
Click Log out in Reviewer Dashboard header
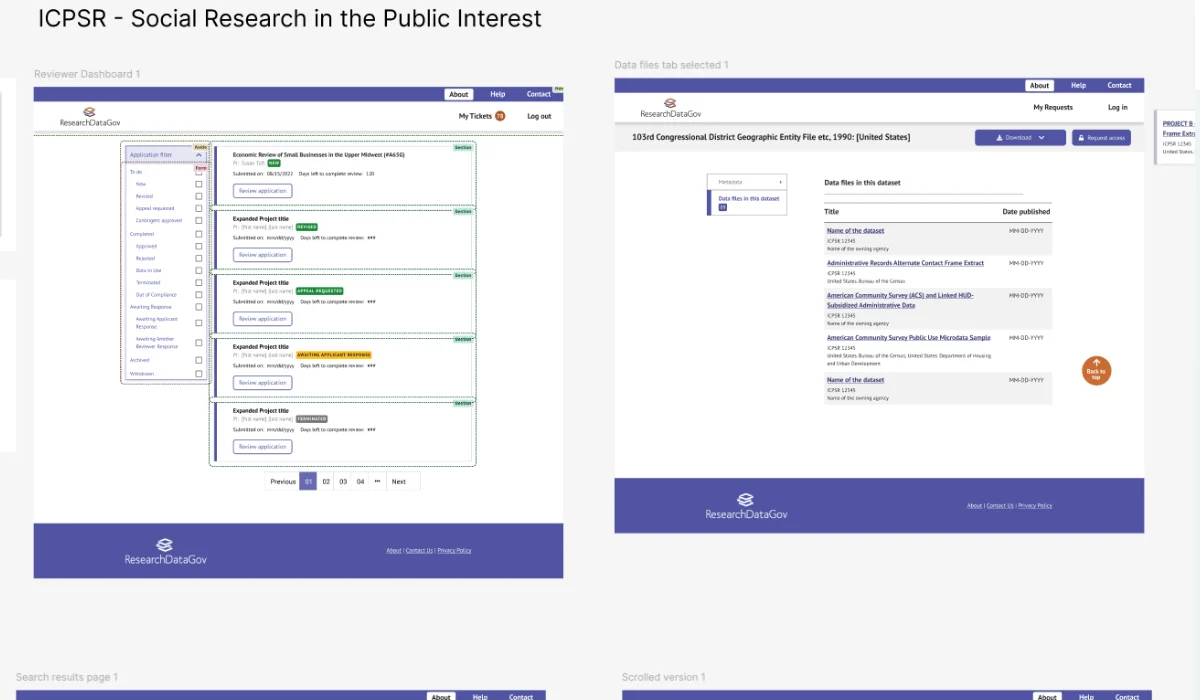coord(539,116)
